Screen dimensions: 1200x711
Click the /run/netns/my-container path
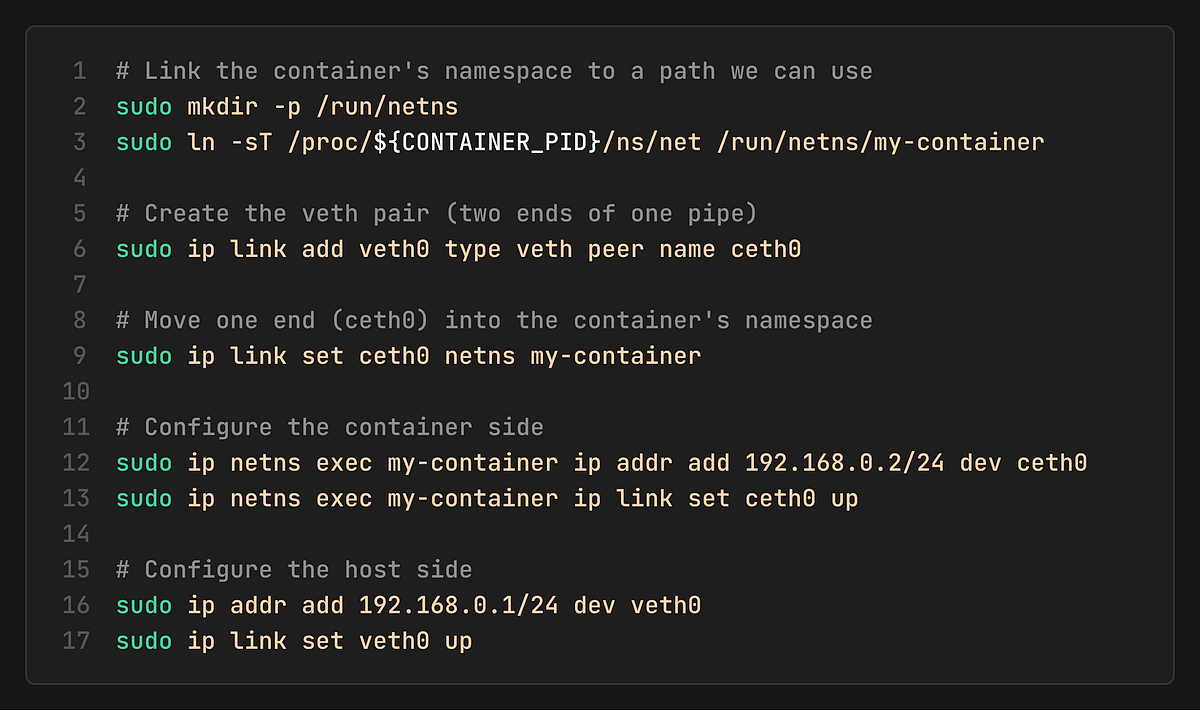coord(880,142)
